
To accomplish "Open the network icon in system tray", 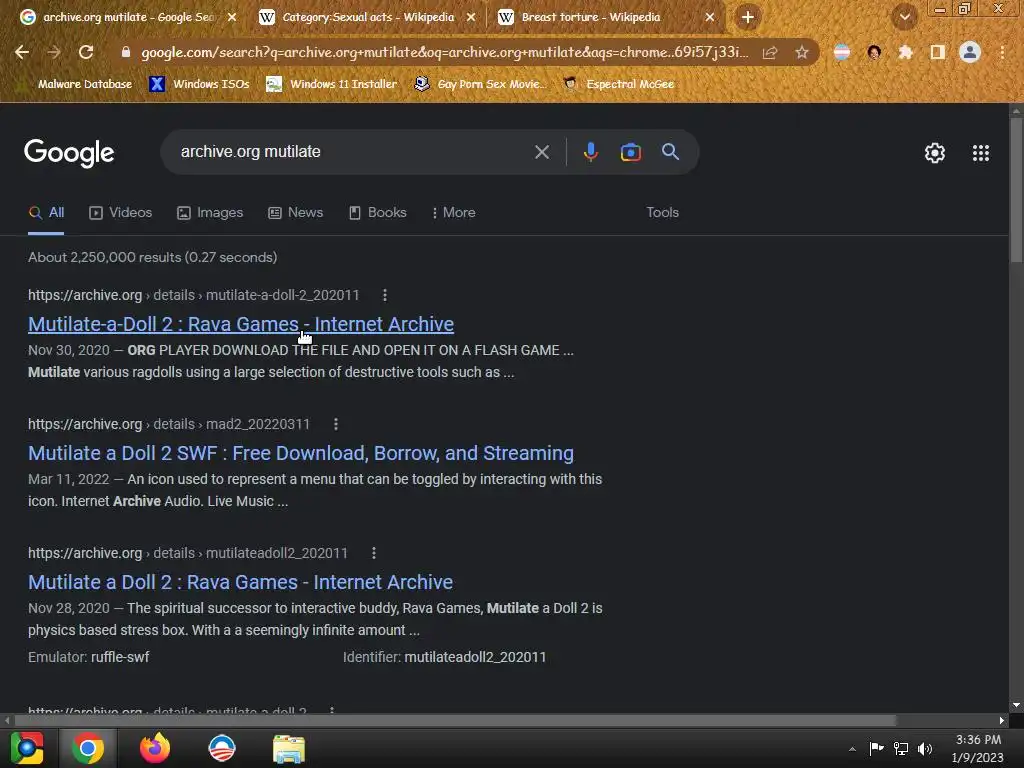I will click(901, 749).
